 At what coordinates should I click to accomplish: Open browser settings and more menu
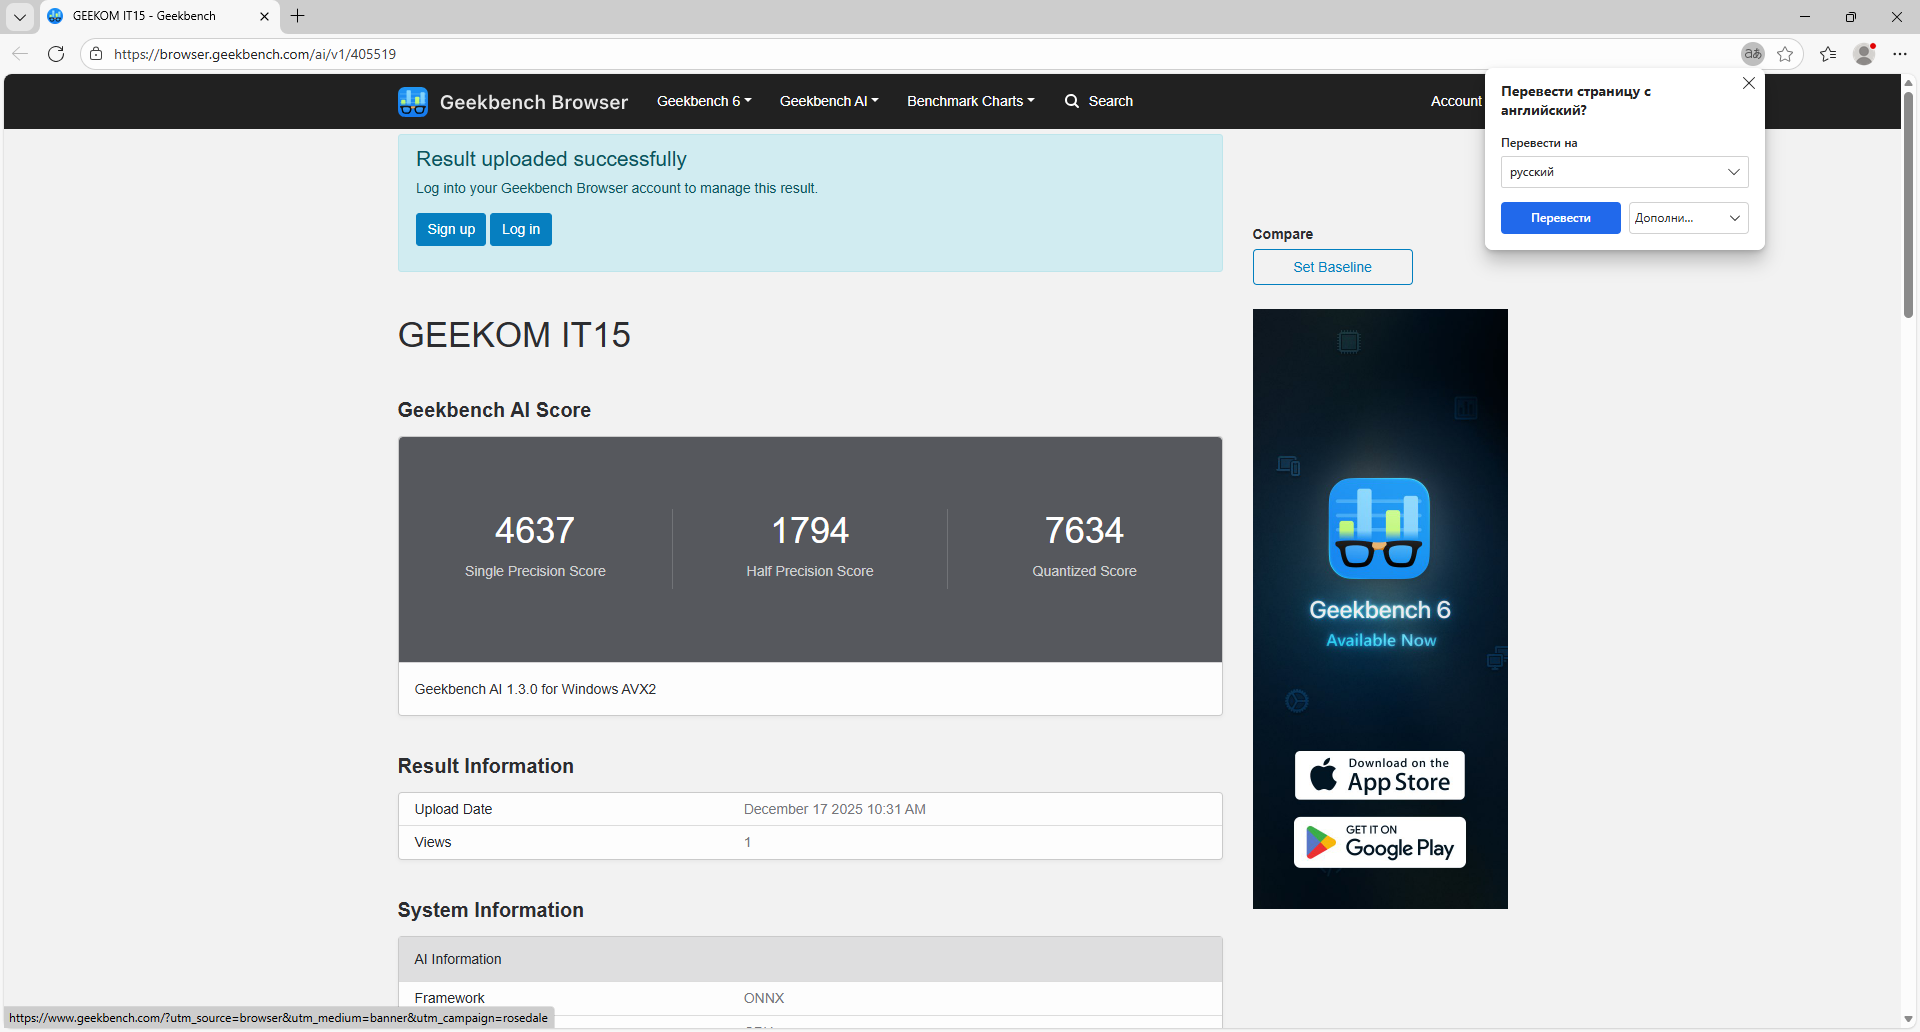(x=1900, y=54)
